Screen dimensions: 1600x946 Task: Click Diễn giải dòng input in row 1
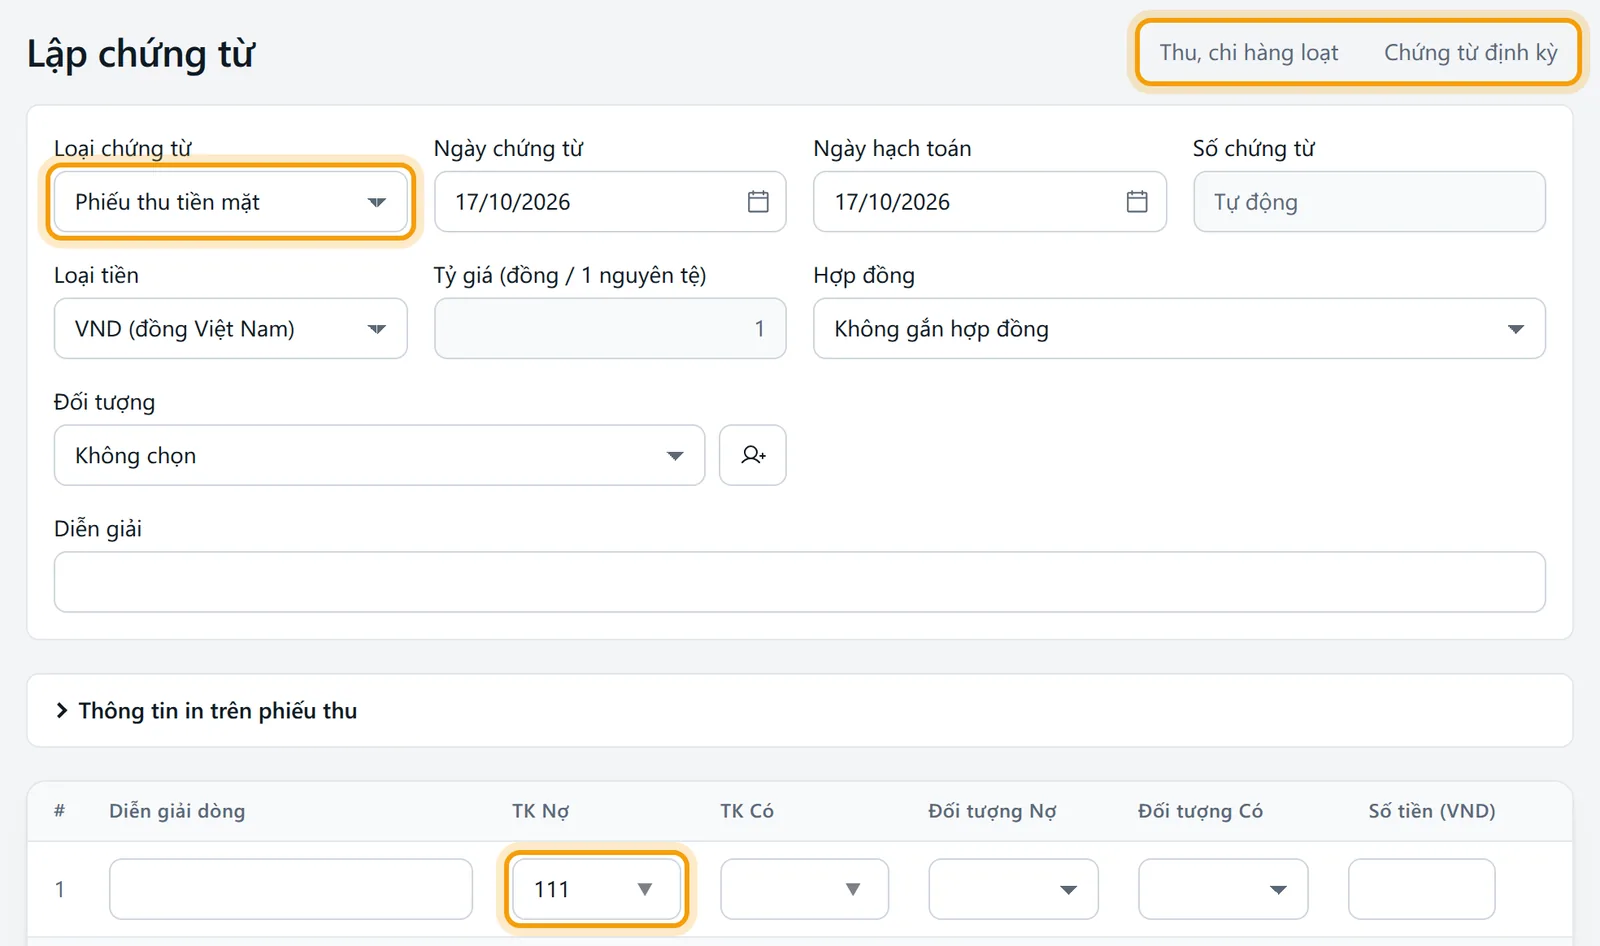click(291, 889)
